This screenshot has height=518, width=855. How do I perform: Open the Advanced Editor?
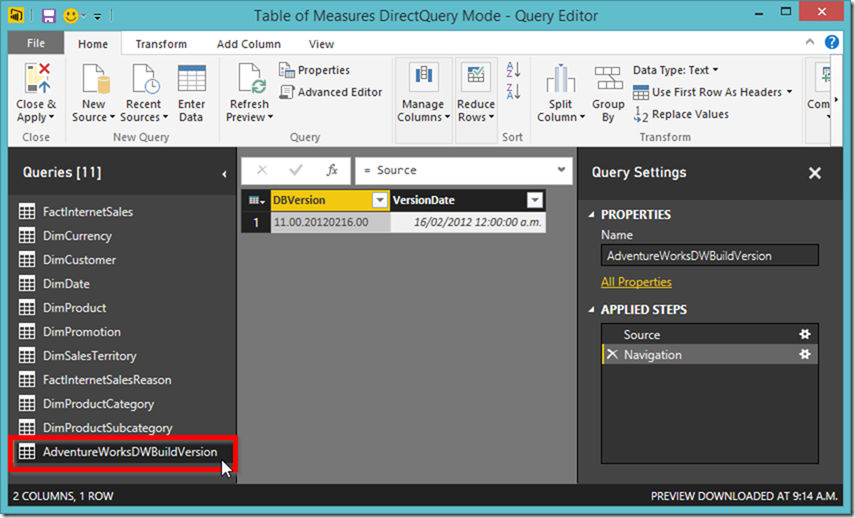pyautogui.click(x=330, y=92)
